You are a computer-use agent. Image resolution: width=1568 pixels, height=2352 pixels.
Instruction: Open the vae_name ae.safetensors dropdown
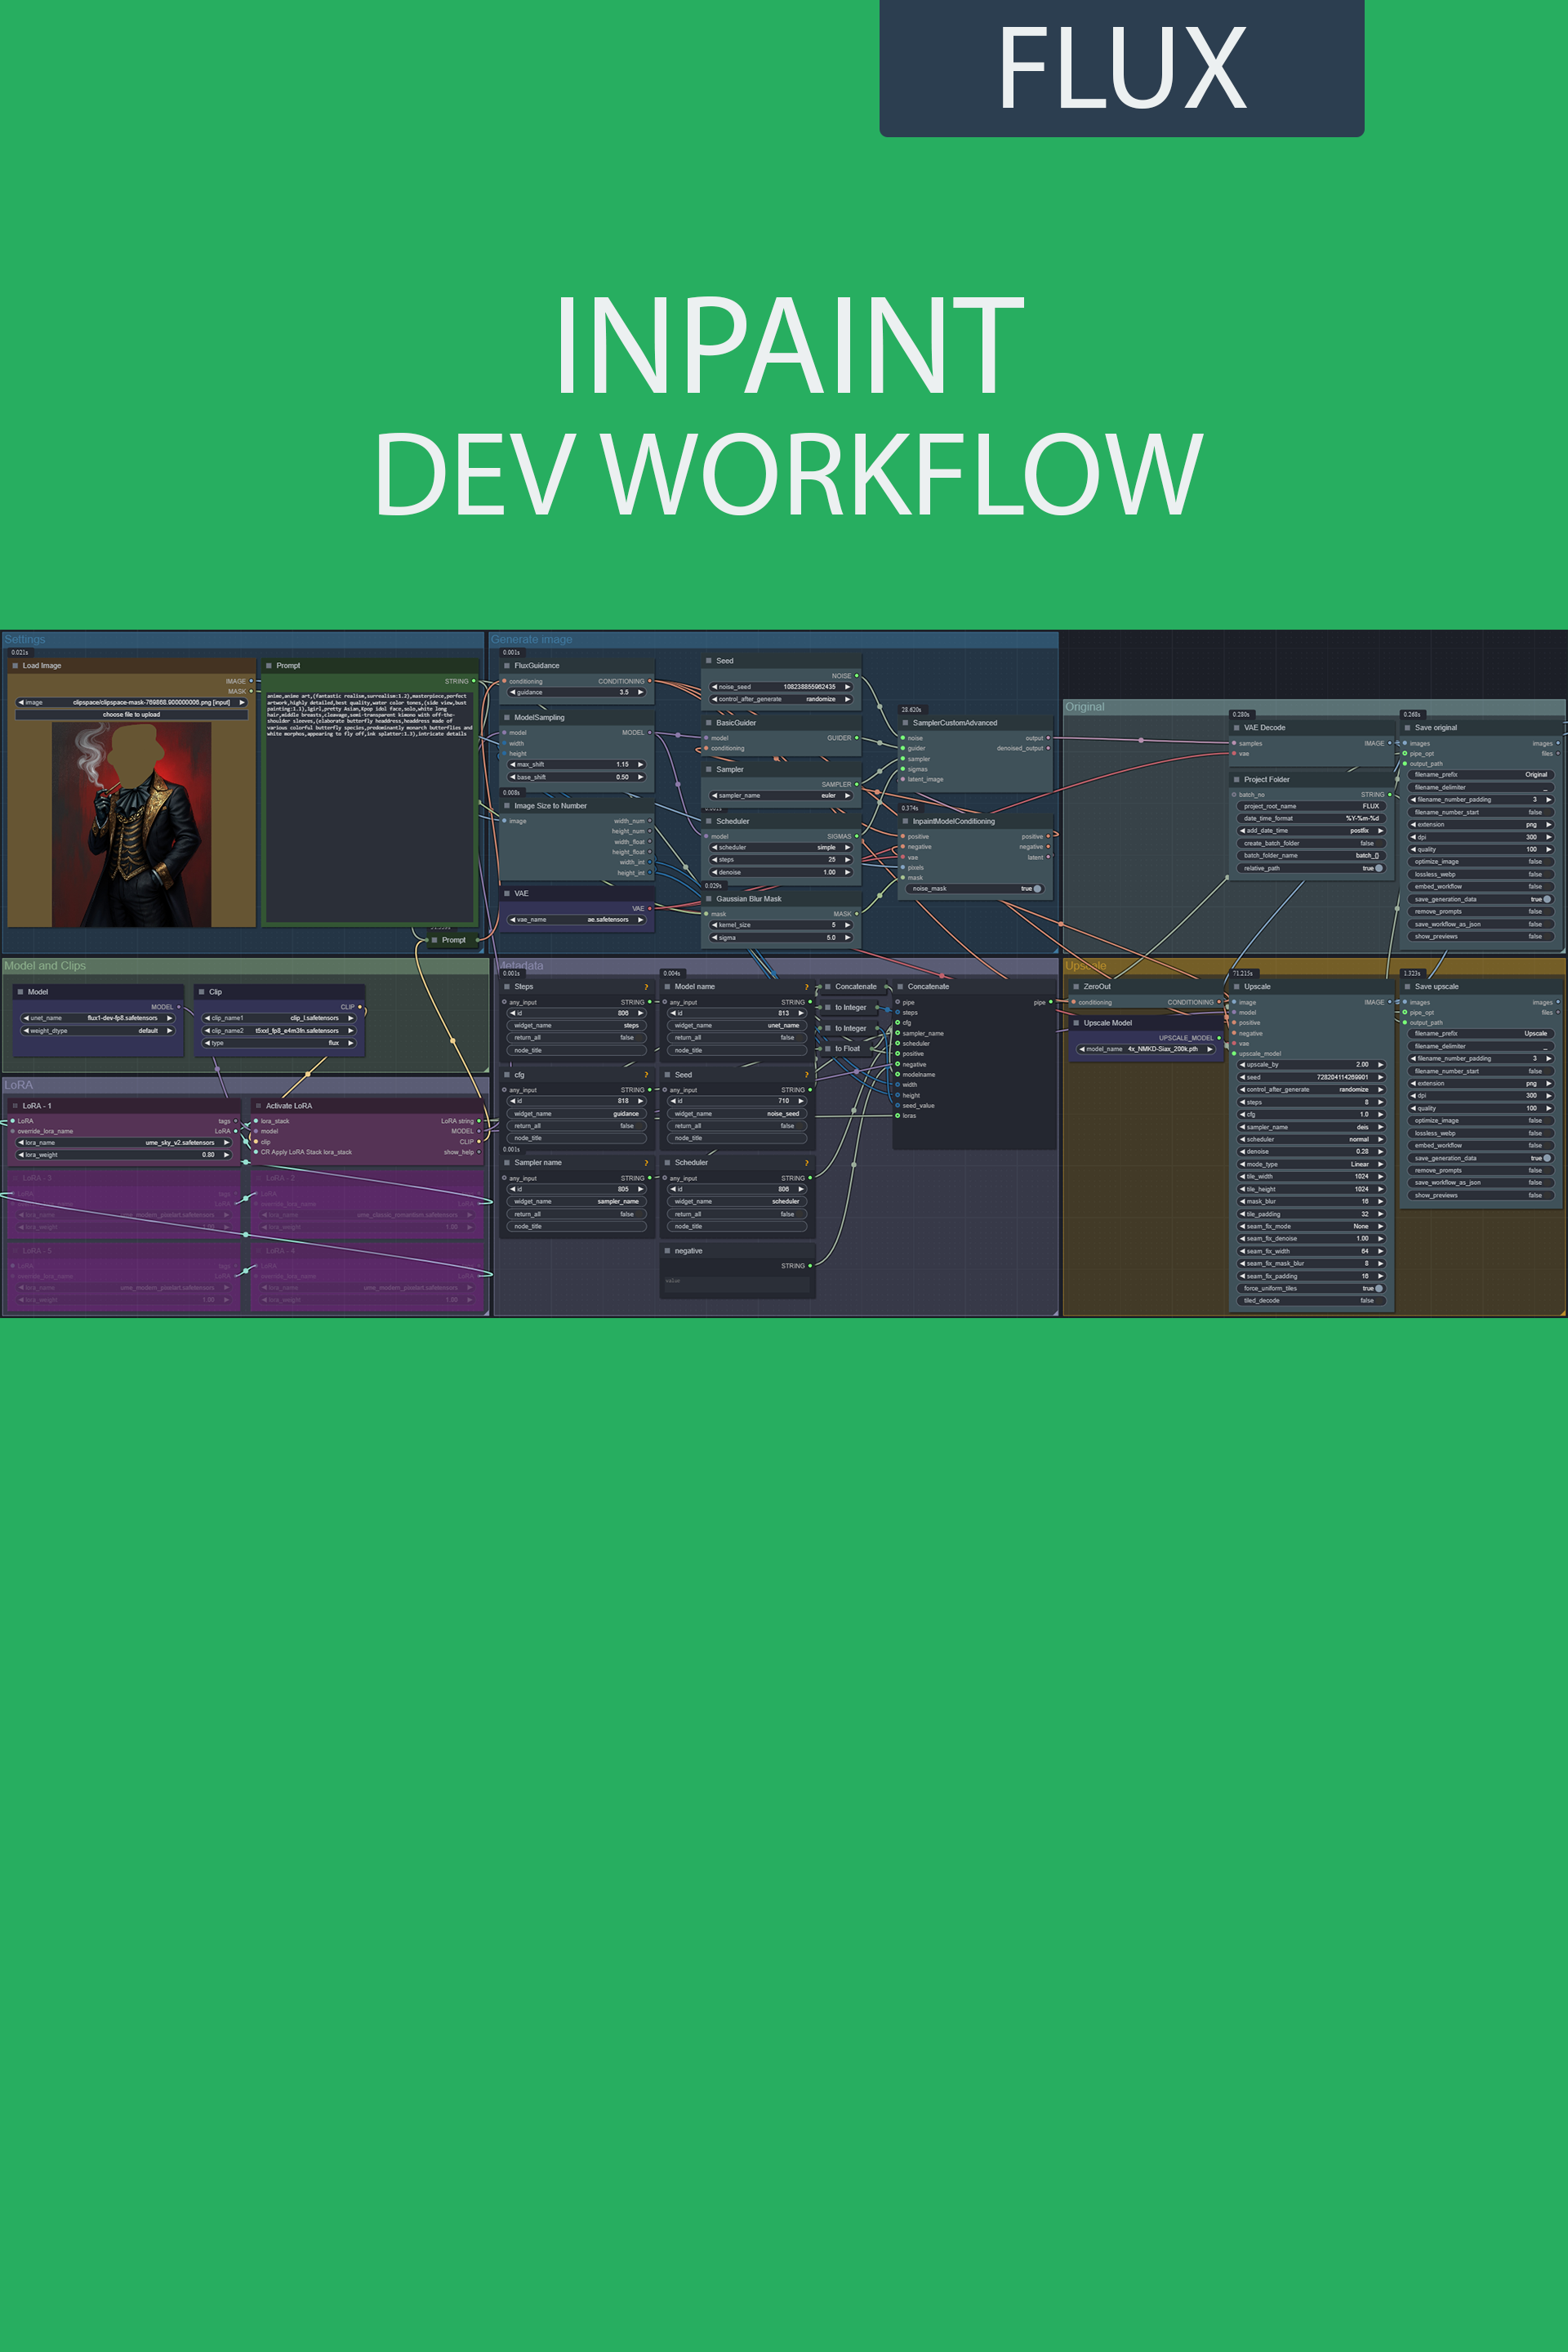[578, 919]
